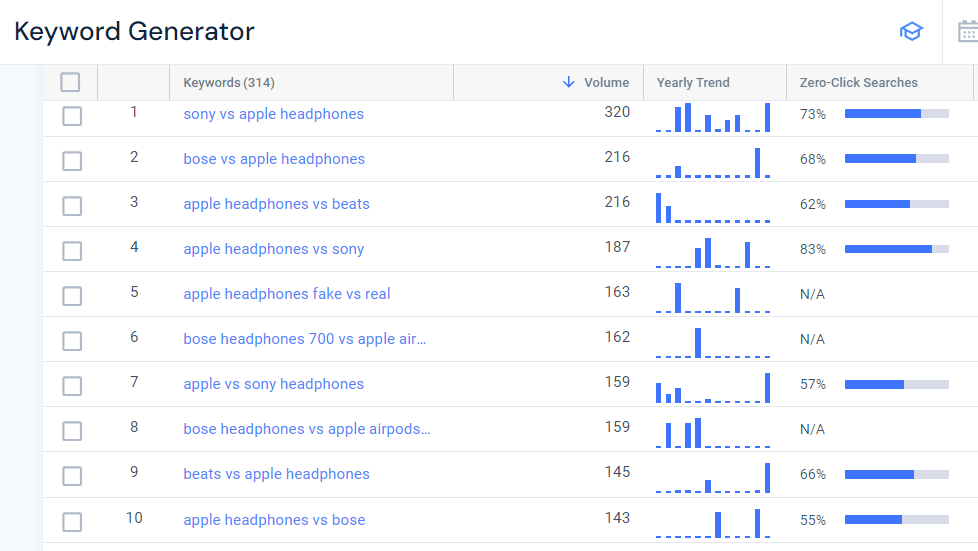Viewport: 978px width, 551px height.
Task: Click the volume value 143
Action: 617,518
